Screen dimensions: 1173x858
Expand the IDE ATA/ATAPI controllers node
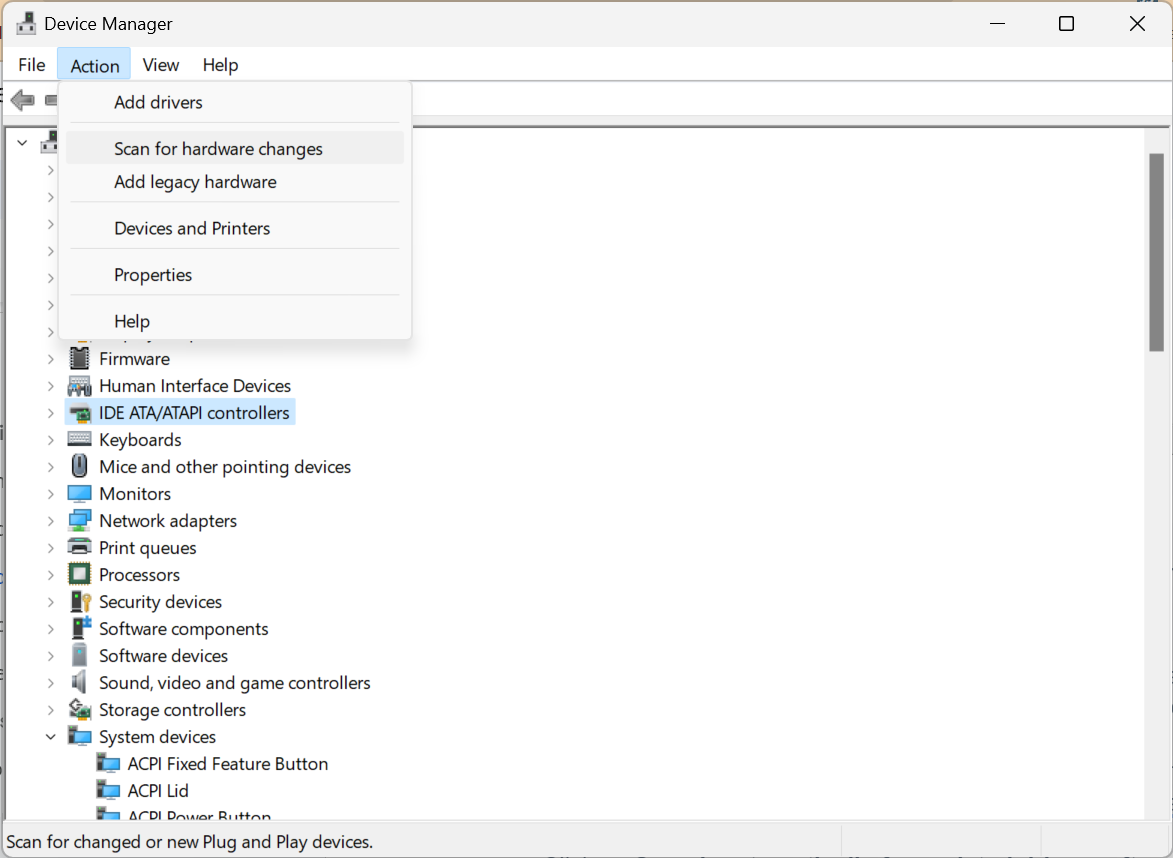(x=52, y=412)
